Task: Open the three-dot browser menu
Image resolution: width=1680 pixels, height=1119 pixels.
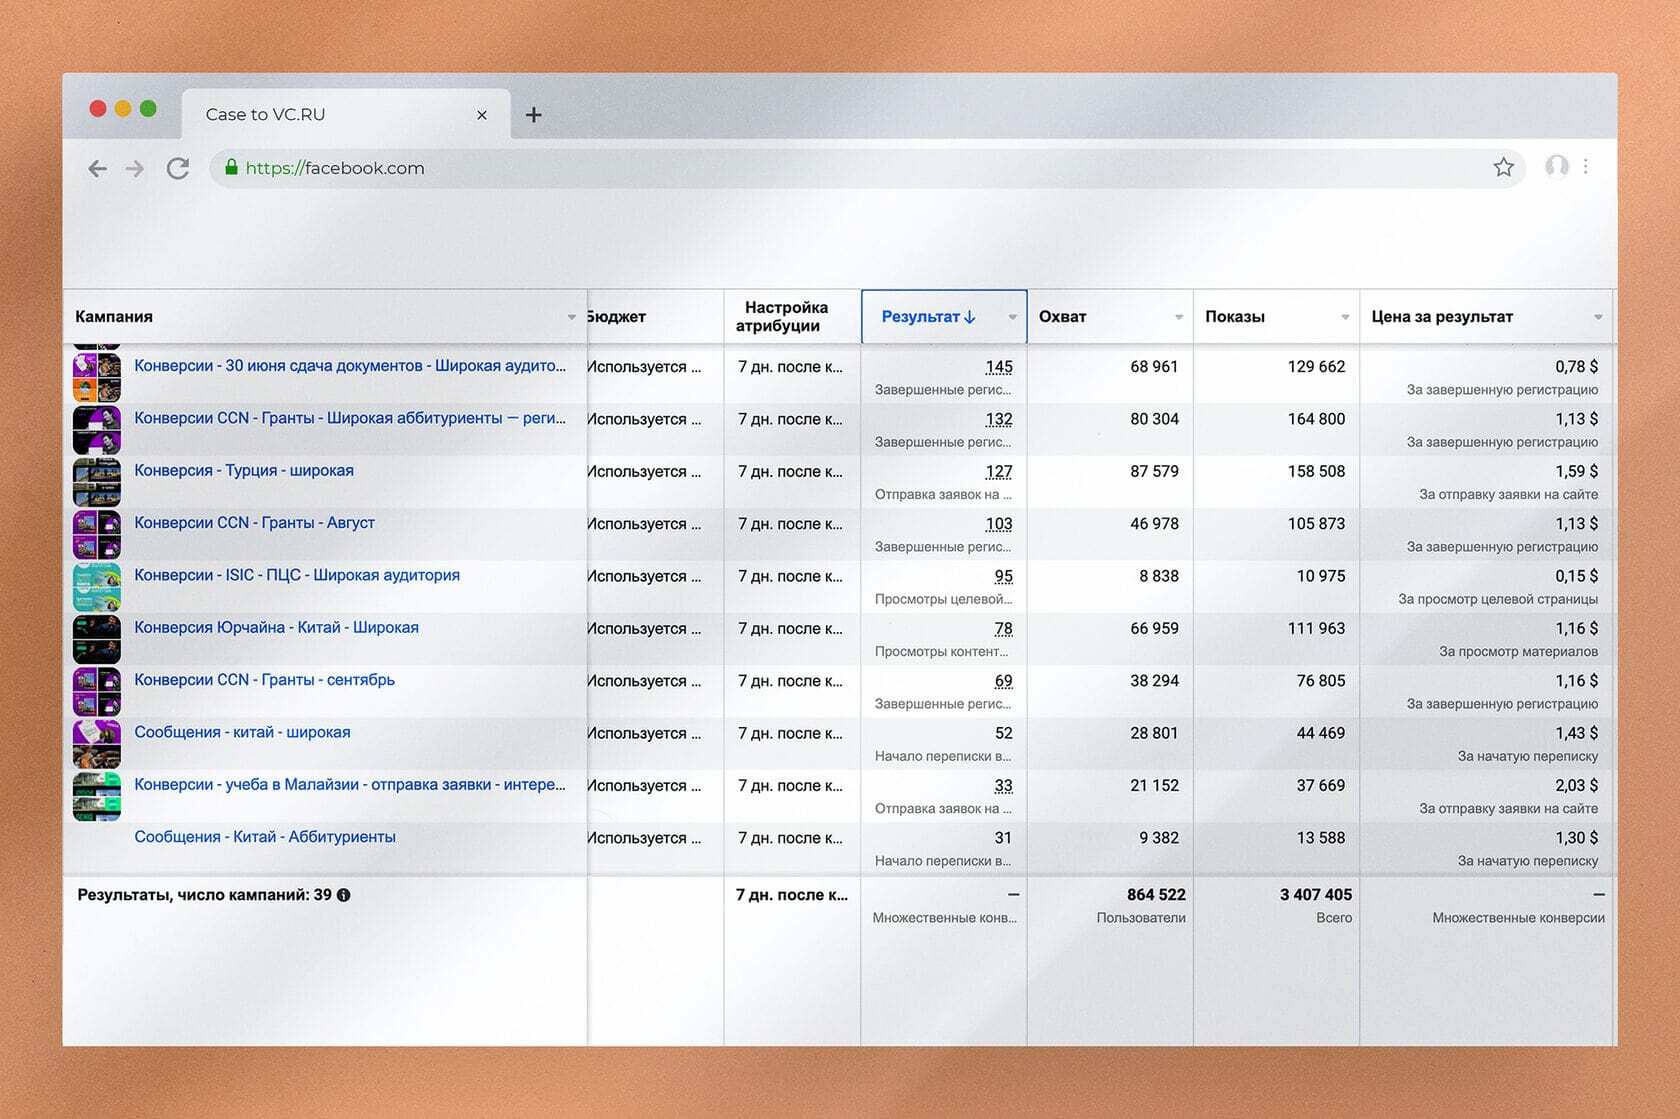Action: point(1586,167)
